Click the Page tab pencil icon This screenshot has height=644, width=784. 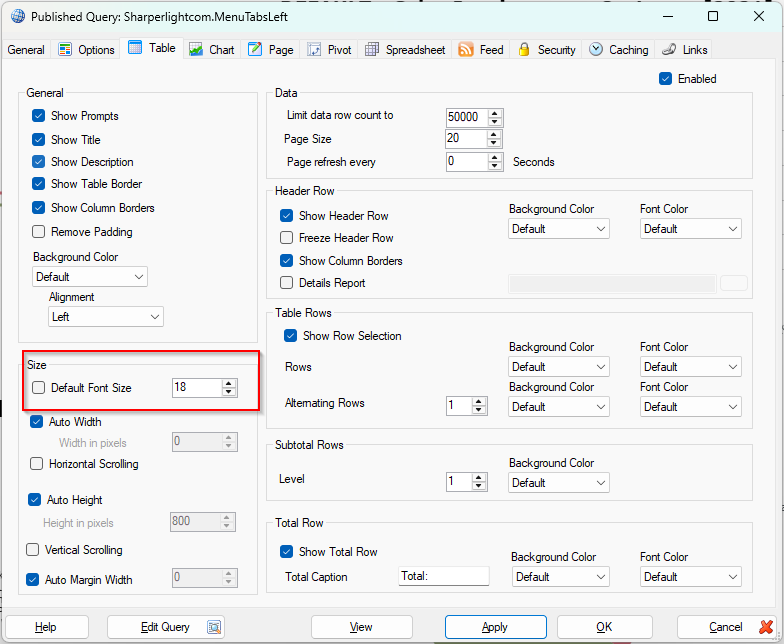tap(255, 50)
